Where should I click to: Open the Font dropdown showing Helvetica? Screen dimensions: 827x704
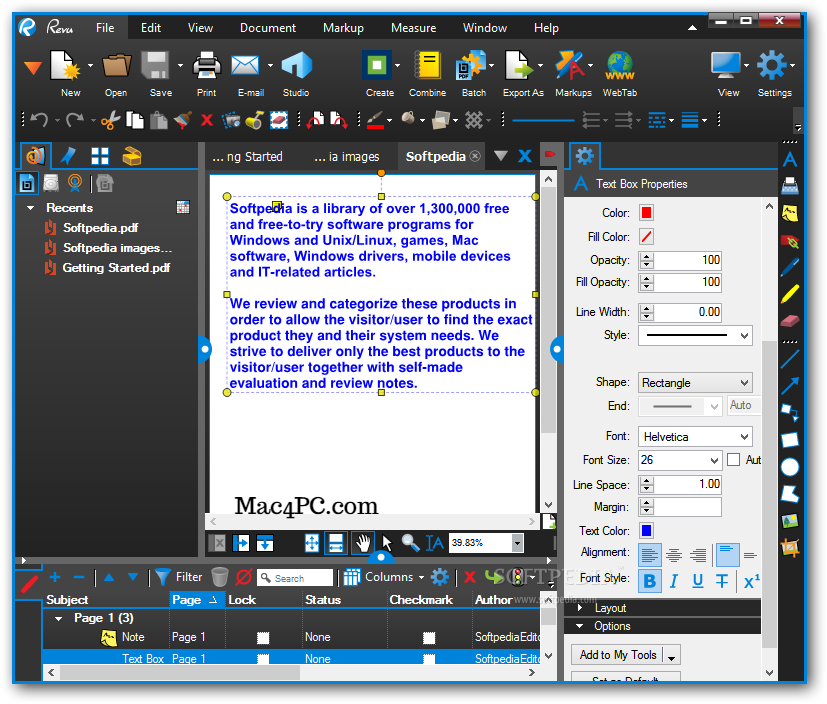(x=695, y=437)
